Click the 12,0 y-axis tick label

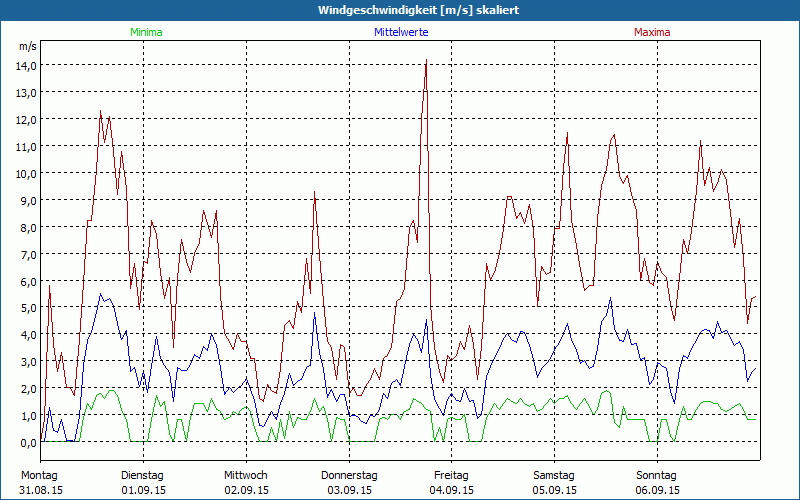click(25, 119)
